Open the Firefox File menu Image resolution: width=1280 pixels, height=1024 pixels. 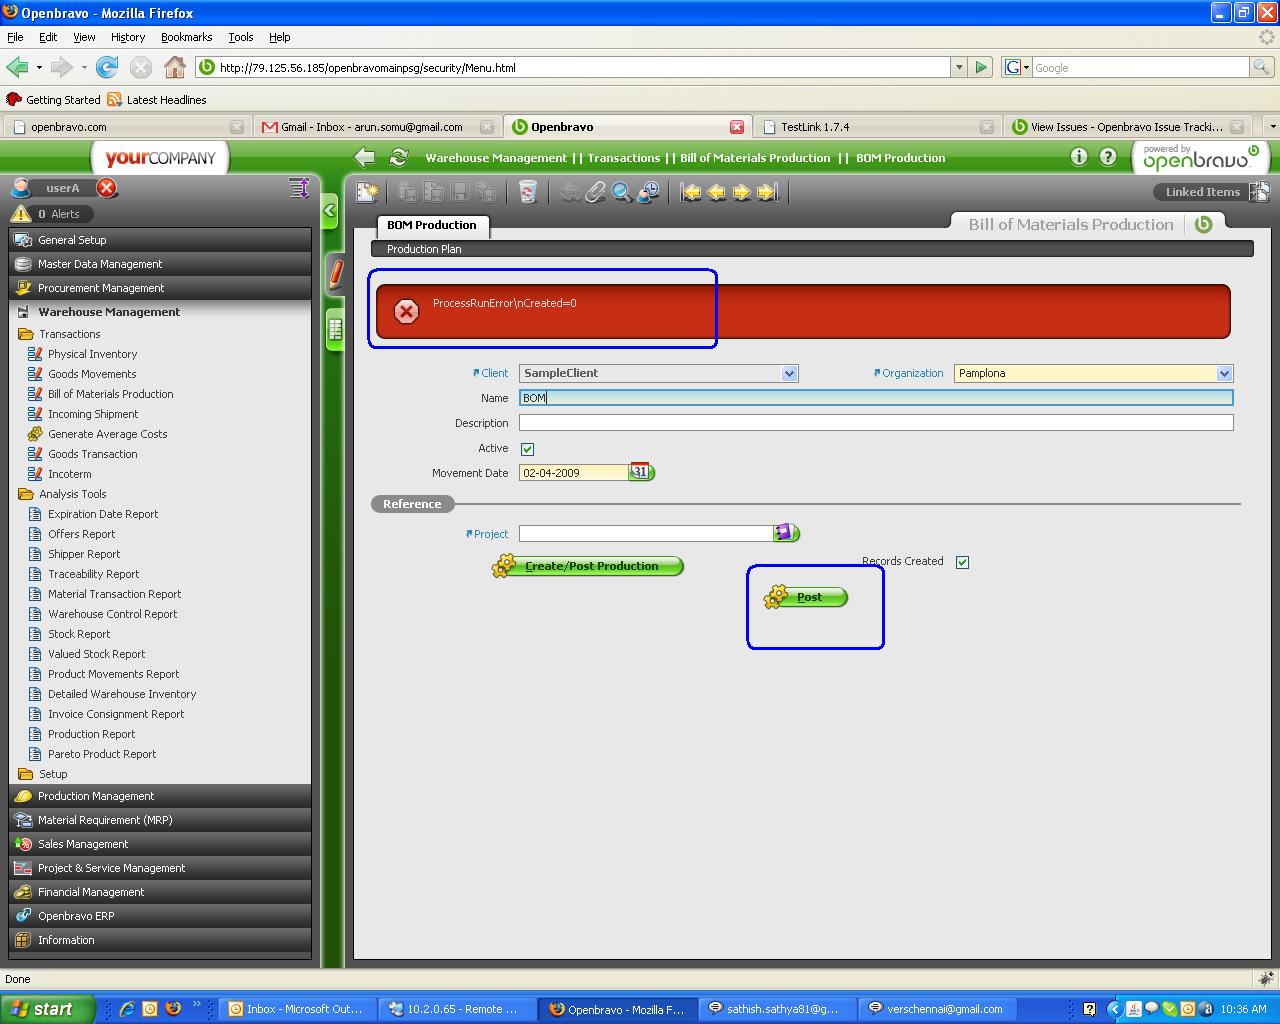click(15, 37)
